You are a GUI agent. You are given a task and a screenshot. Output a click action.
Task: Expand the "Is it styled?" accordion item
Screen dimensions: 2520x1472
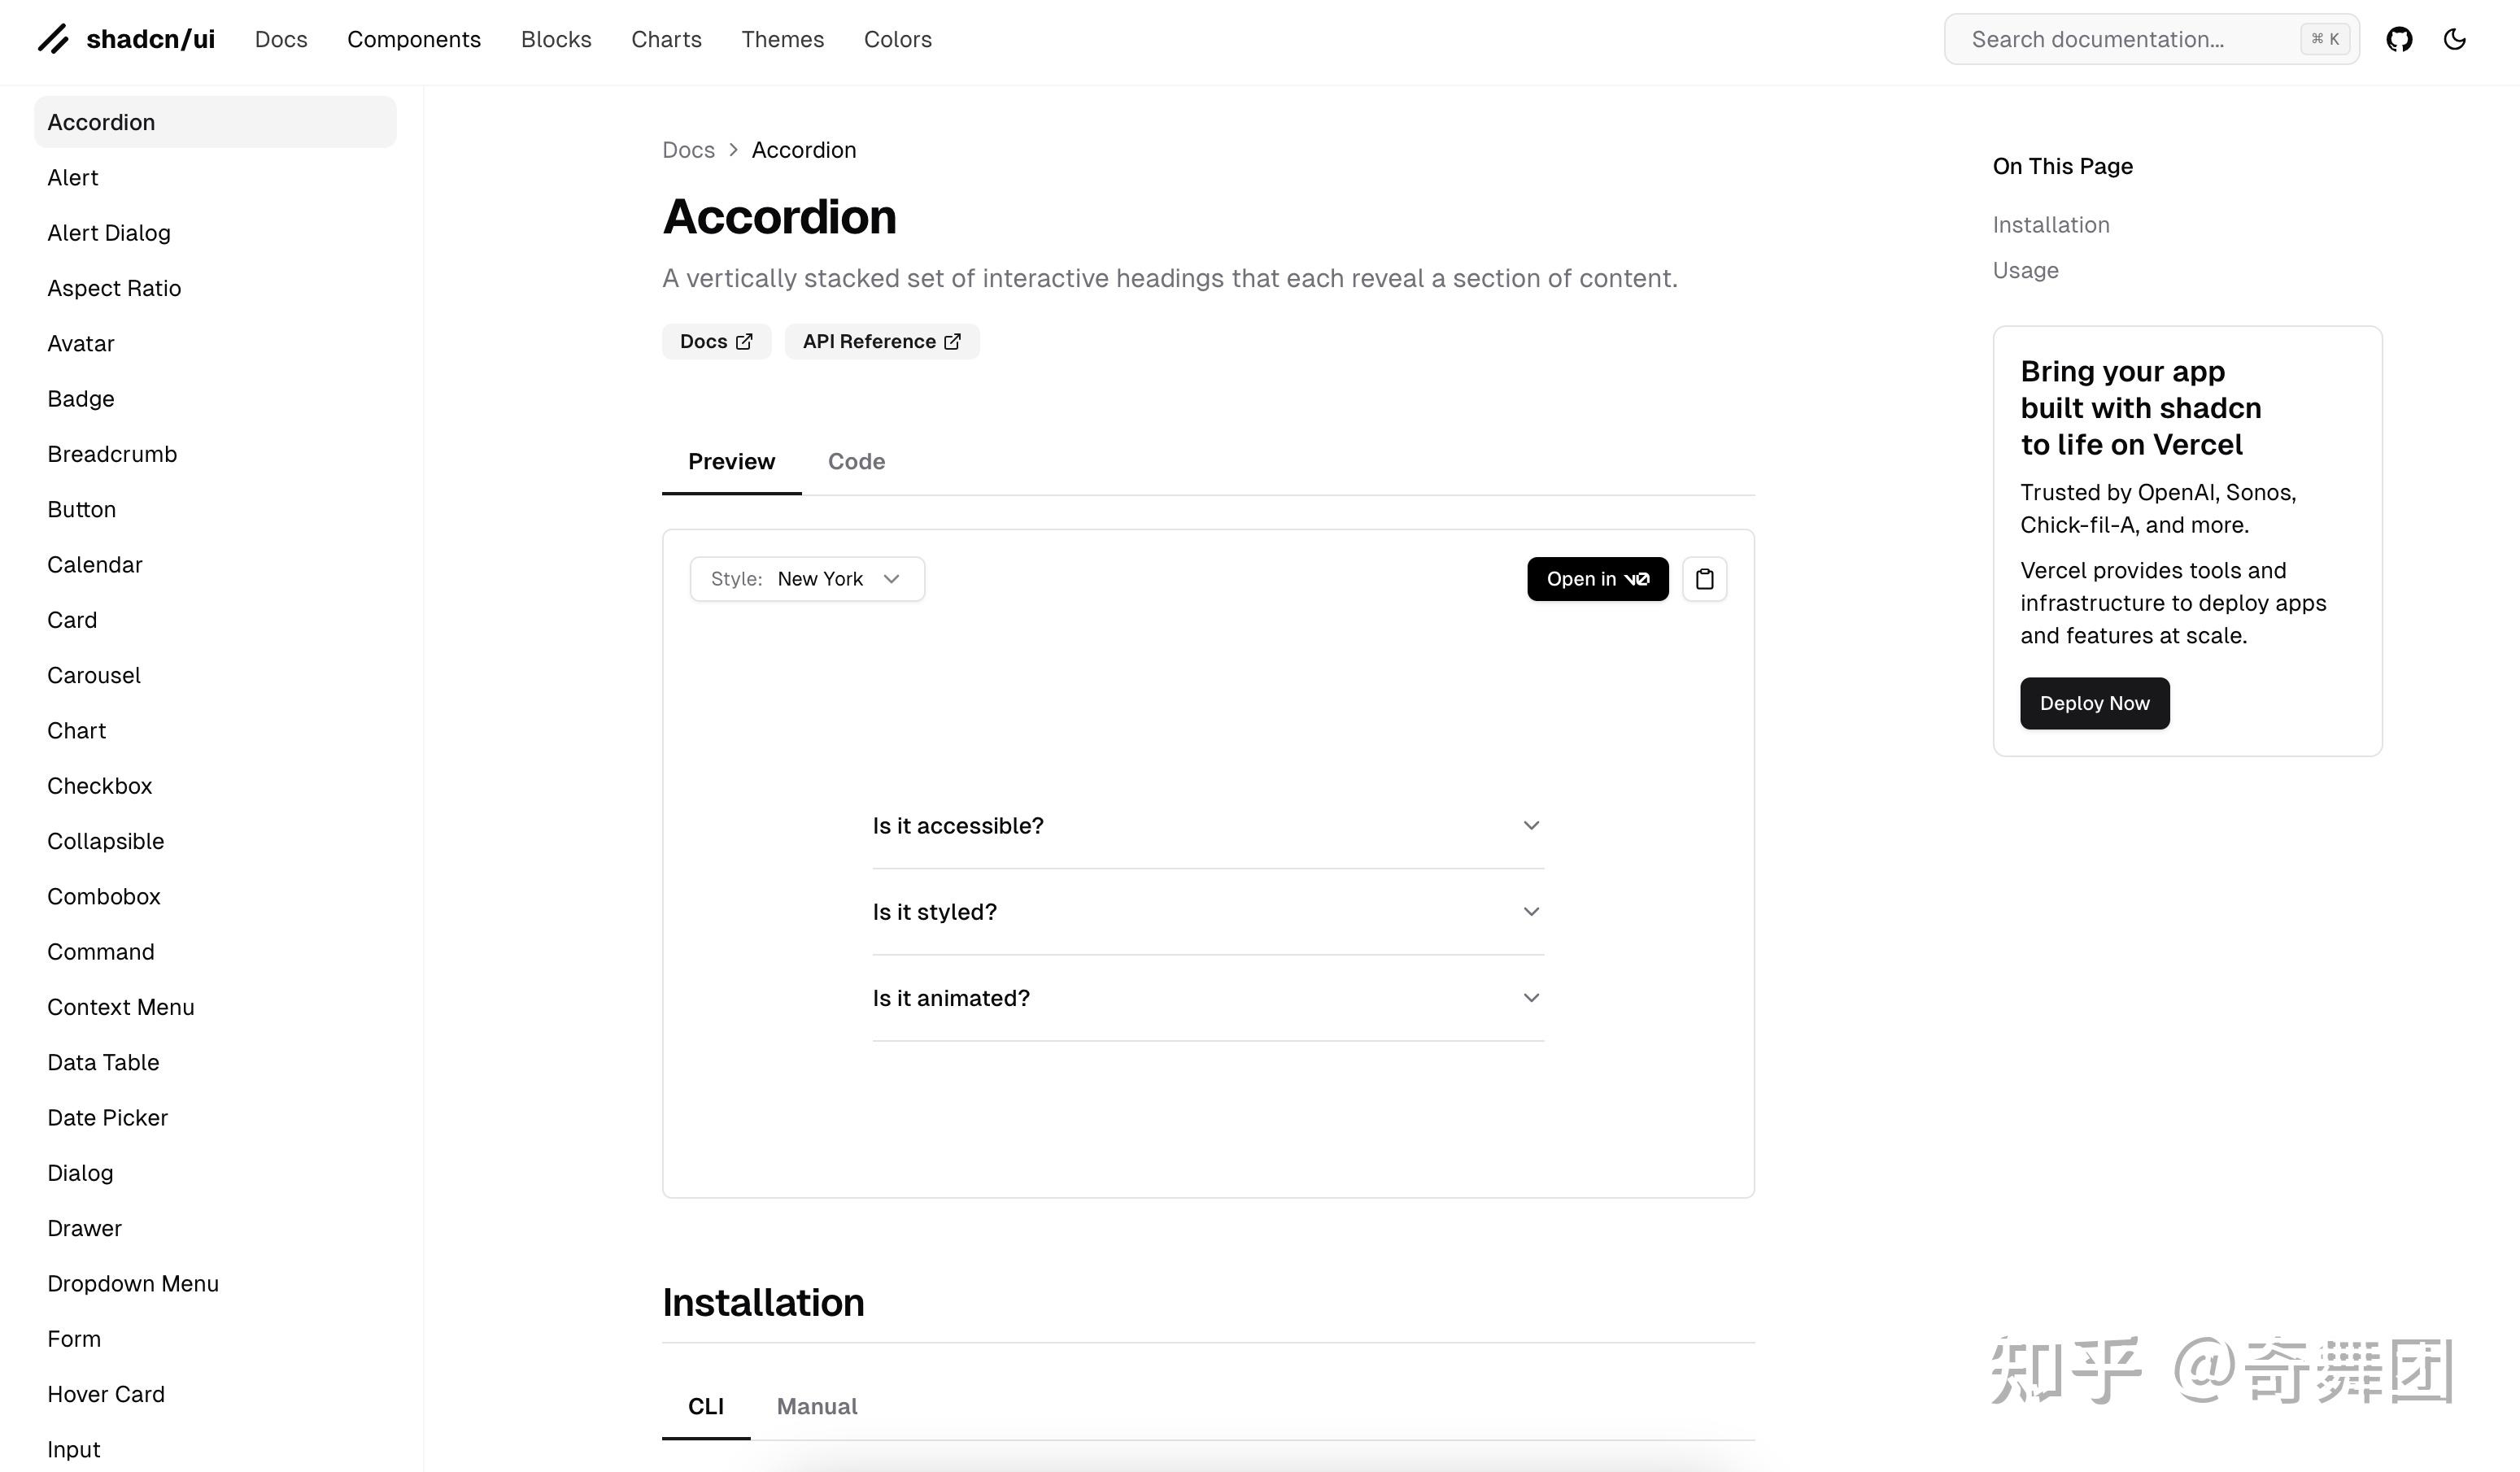tap(1207, 912)
